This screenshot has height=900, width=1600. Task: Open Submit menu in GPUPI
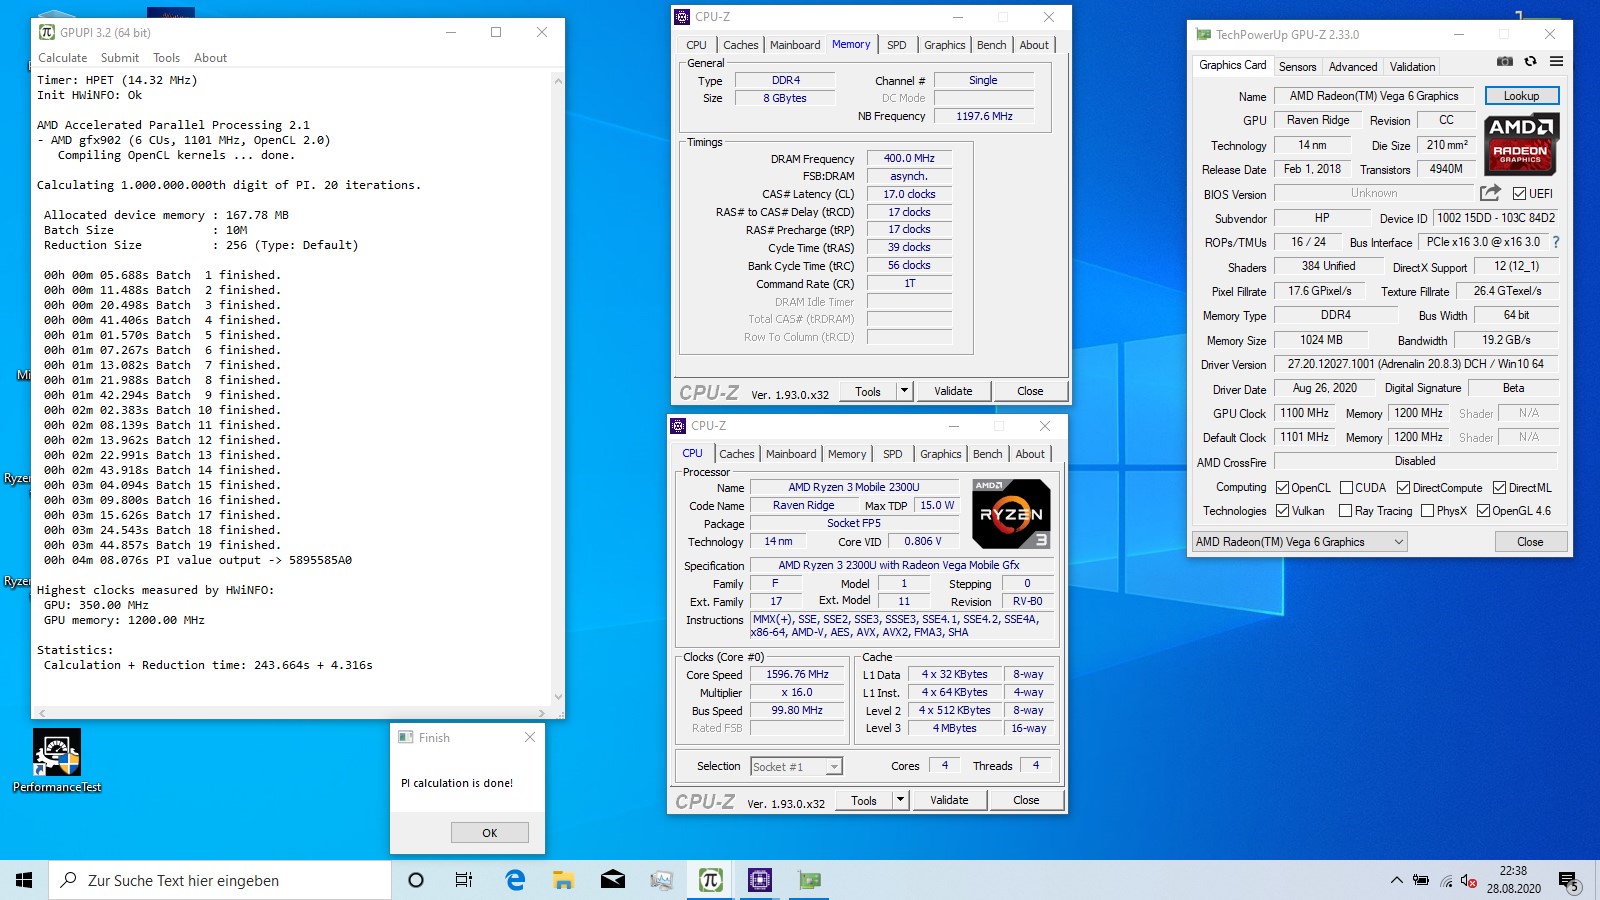[120, 58]
